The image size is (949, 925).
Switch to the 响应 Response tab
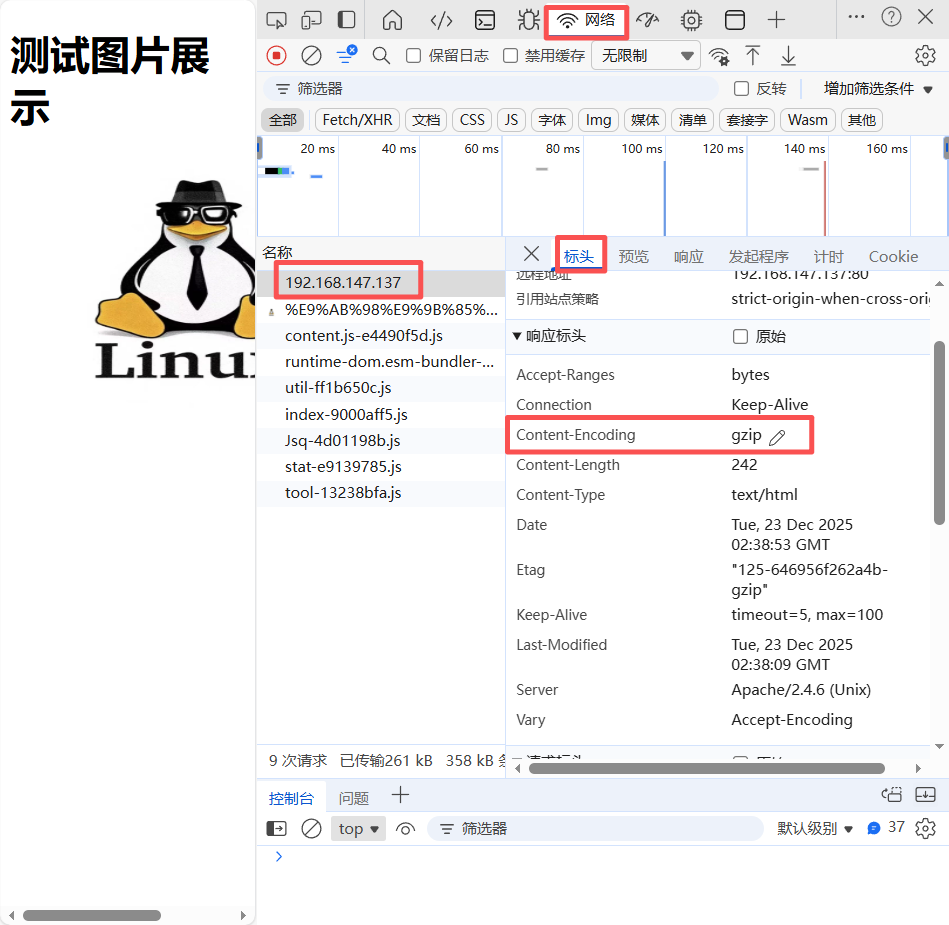(689, 257)
